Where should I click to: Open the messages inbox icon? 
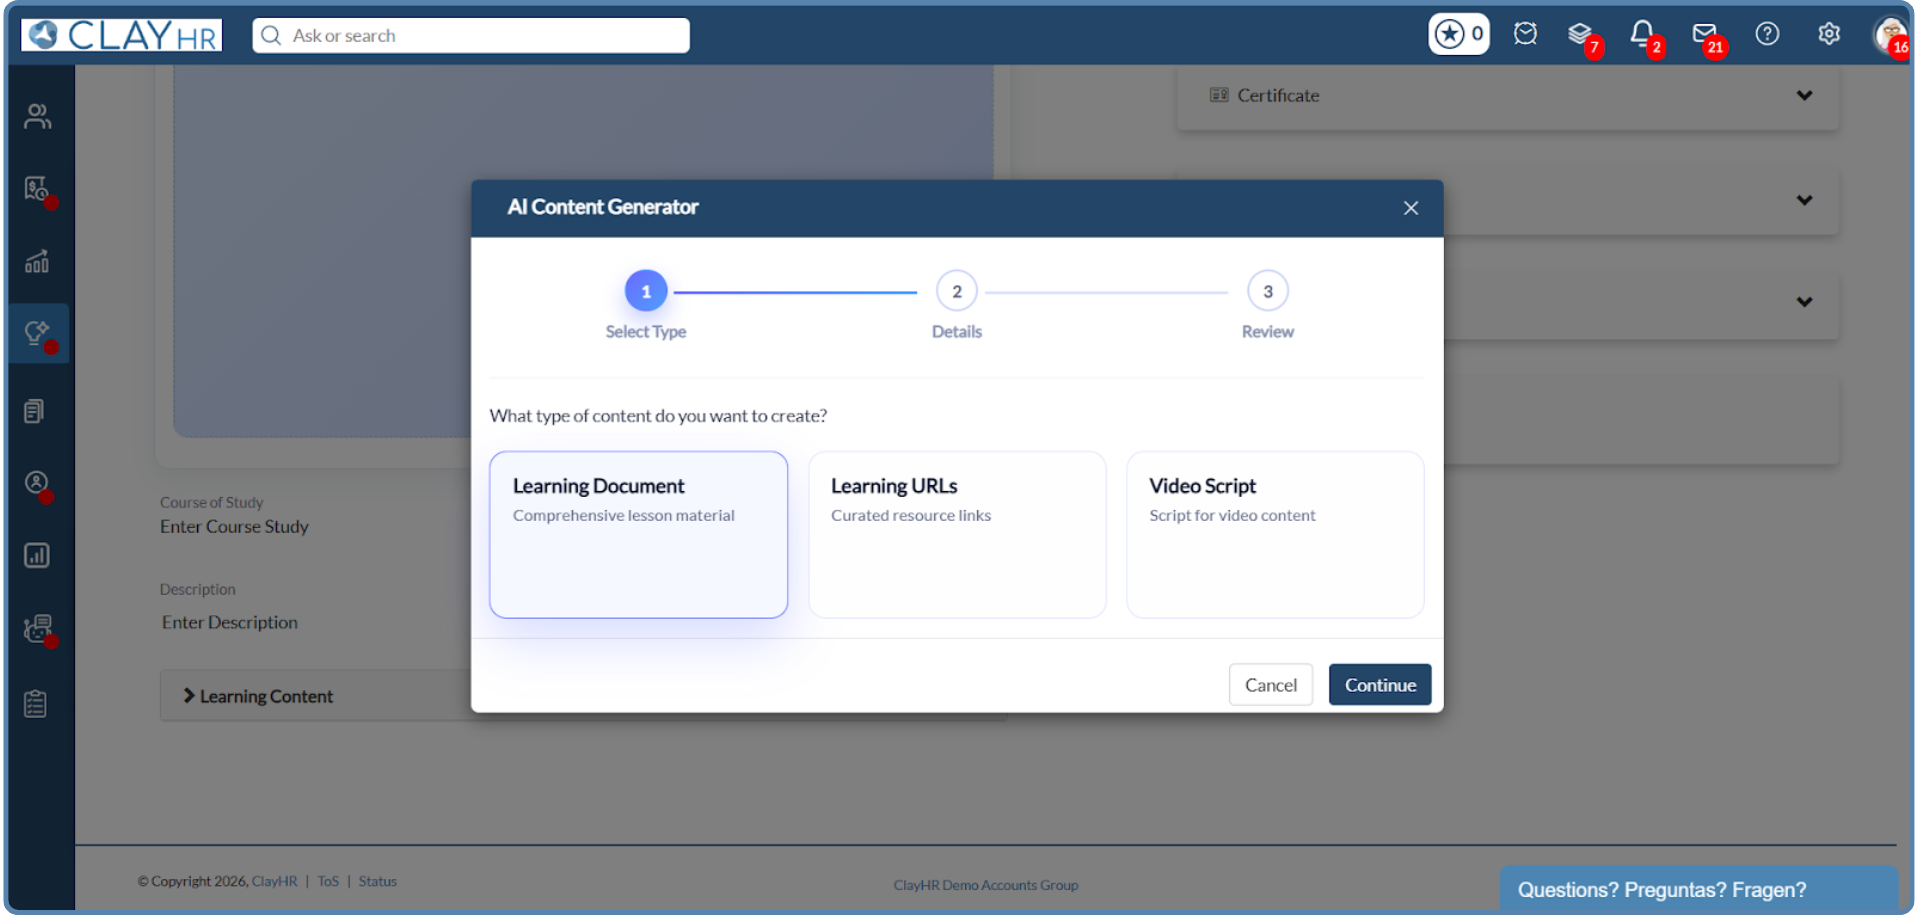pos(1705,33)
